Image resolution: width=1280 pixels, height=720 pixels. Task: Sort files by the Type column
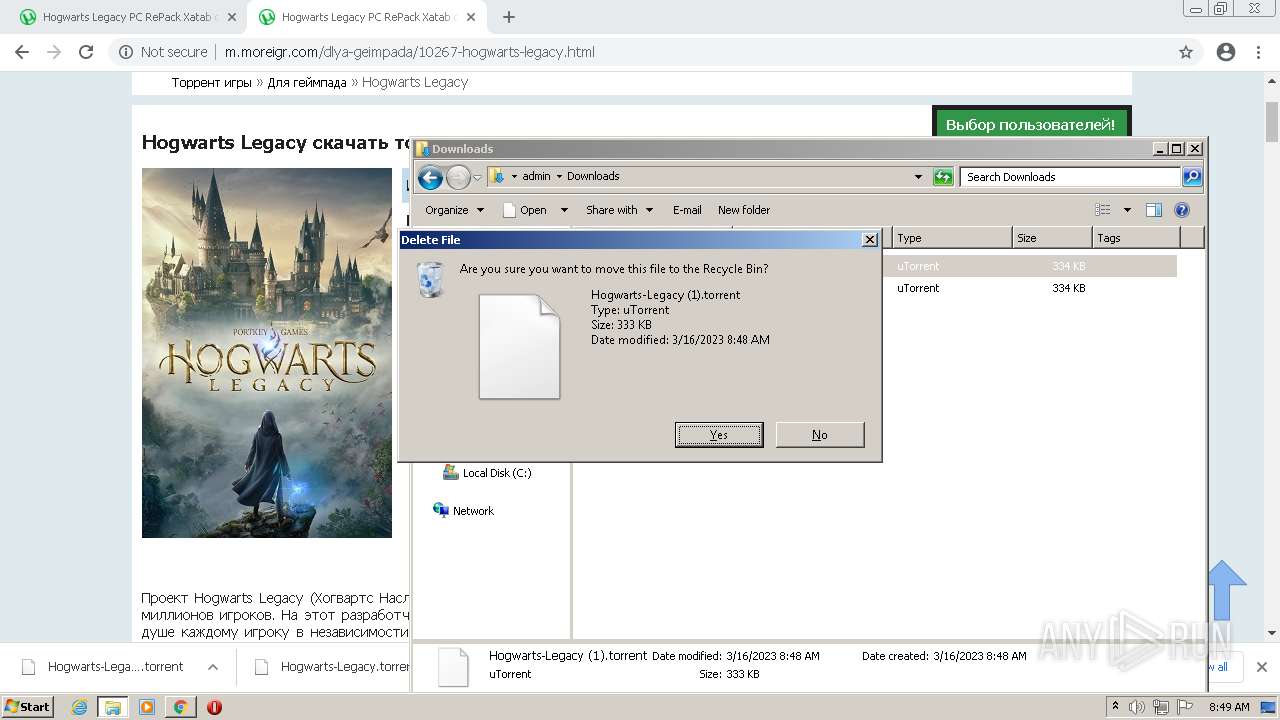tap(951, 238)
